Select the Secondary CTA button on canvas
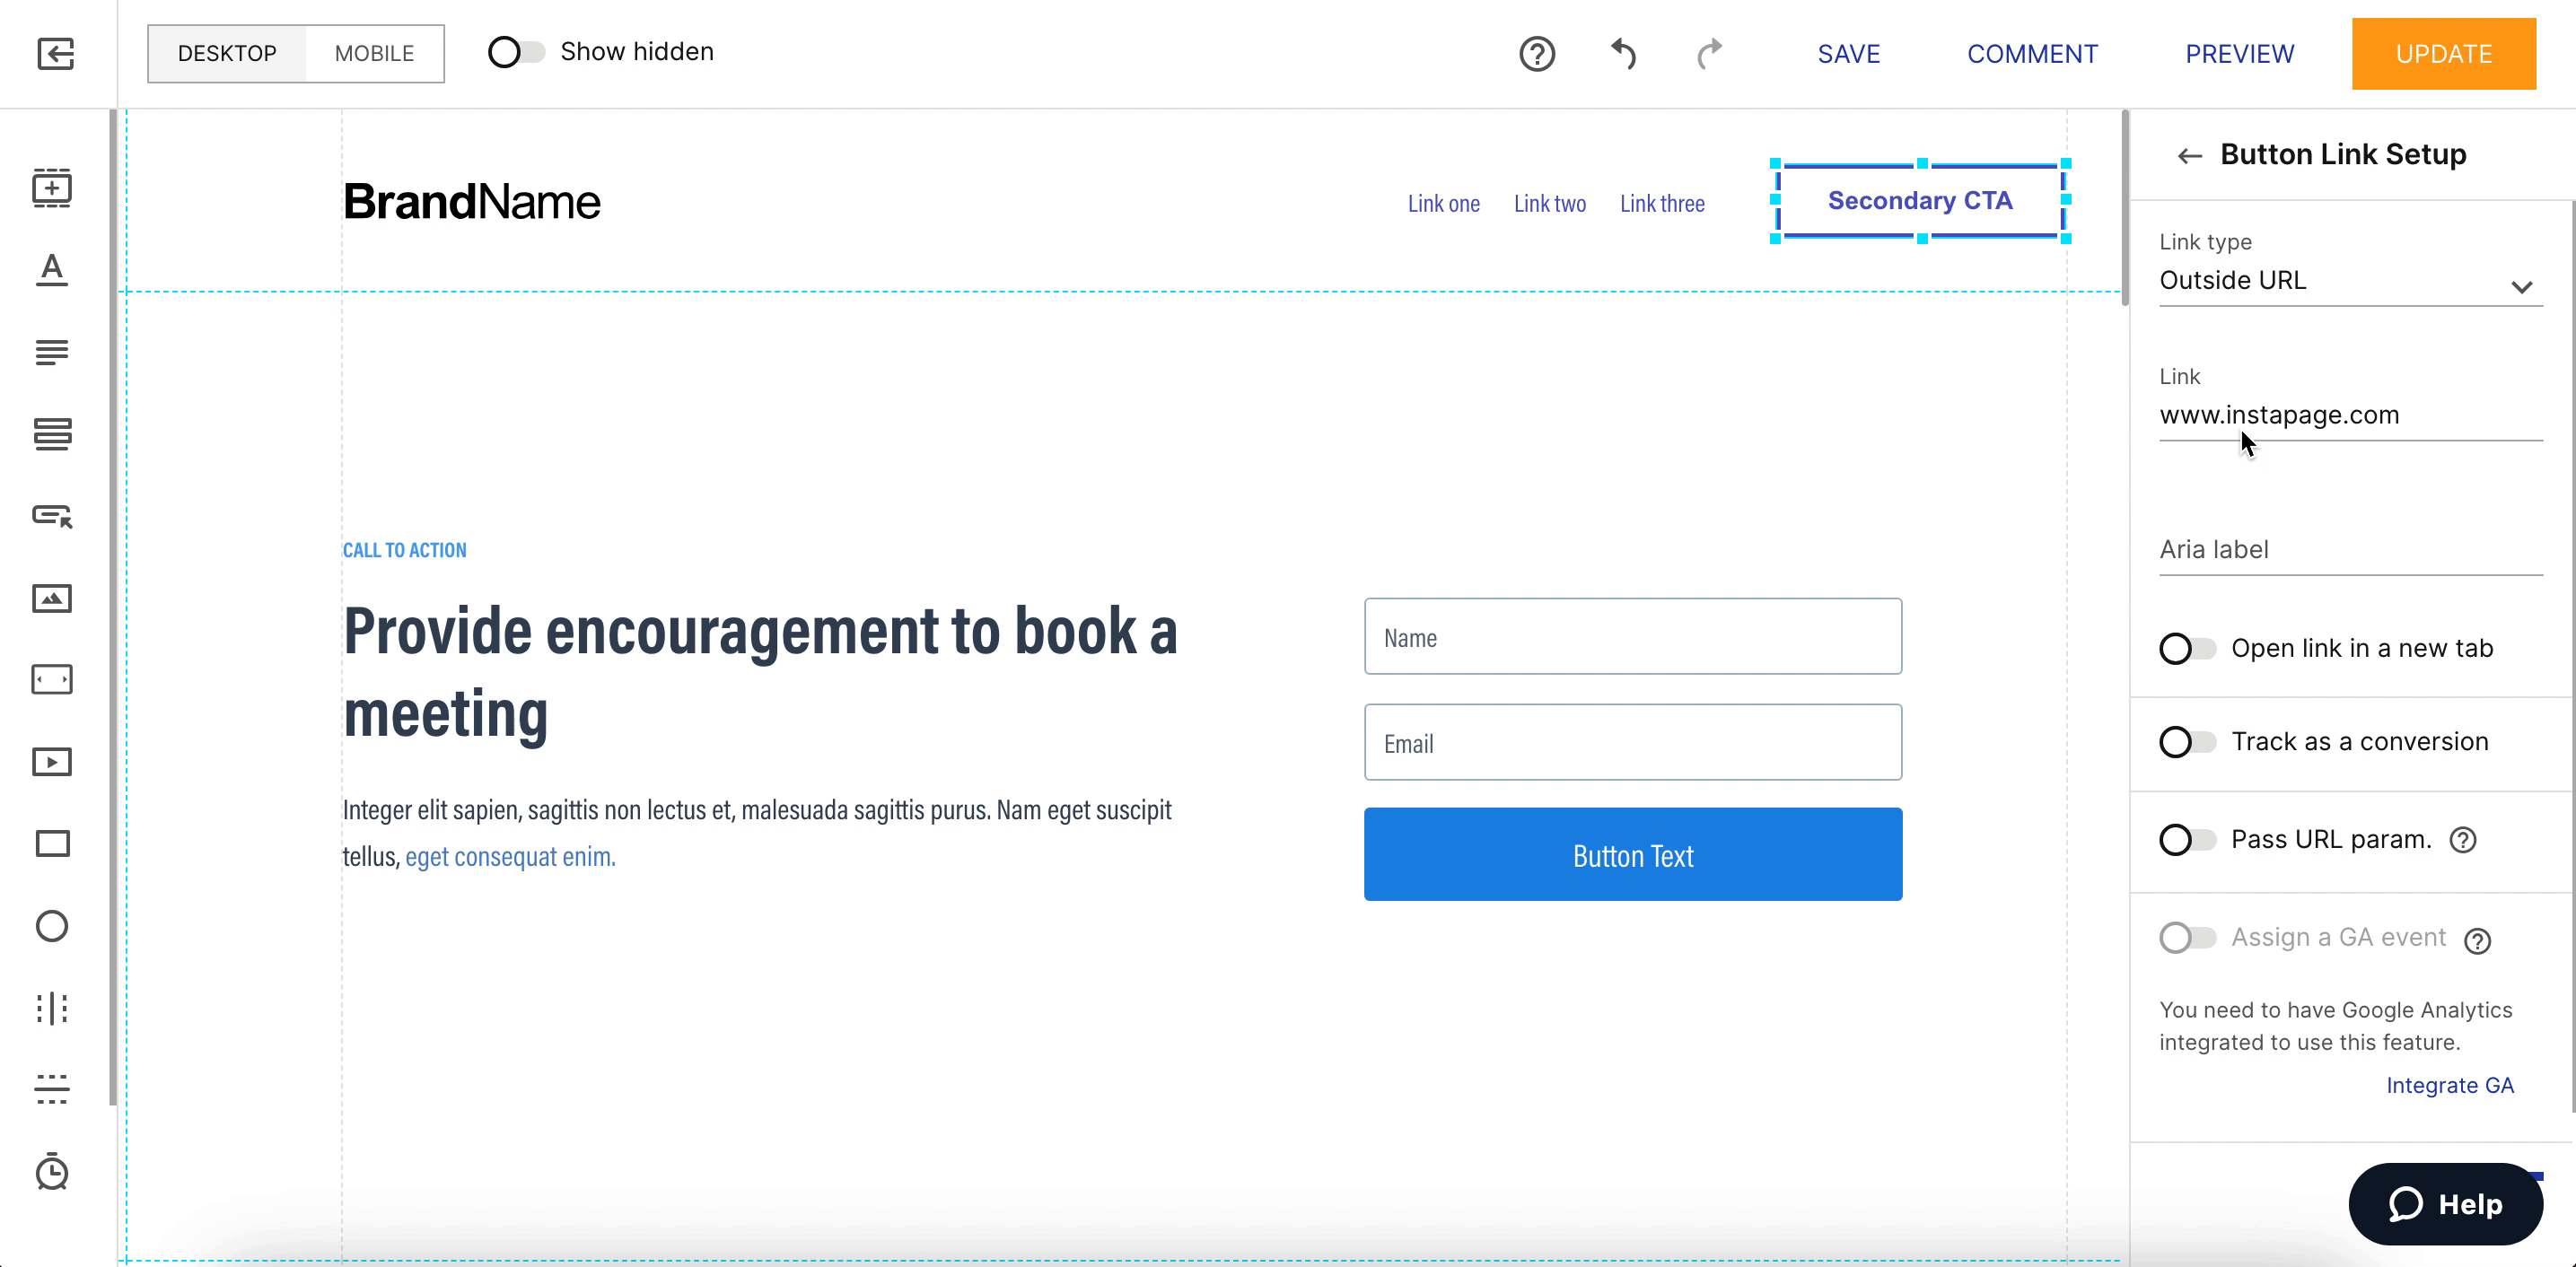Image resolution: width=2576 pixels, height=1267 pixels. (x=1920, y=201)
